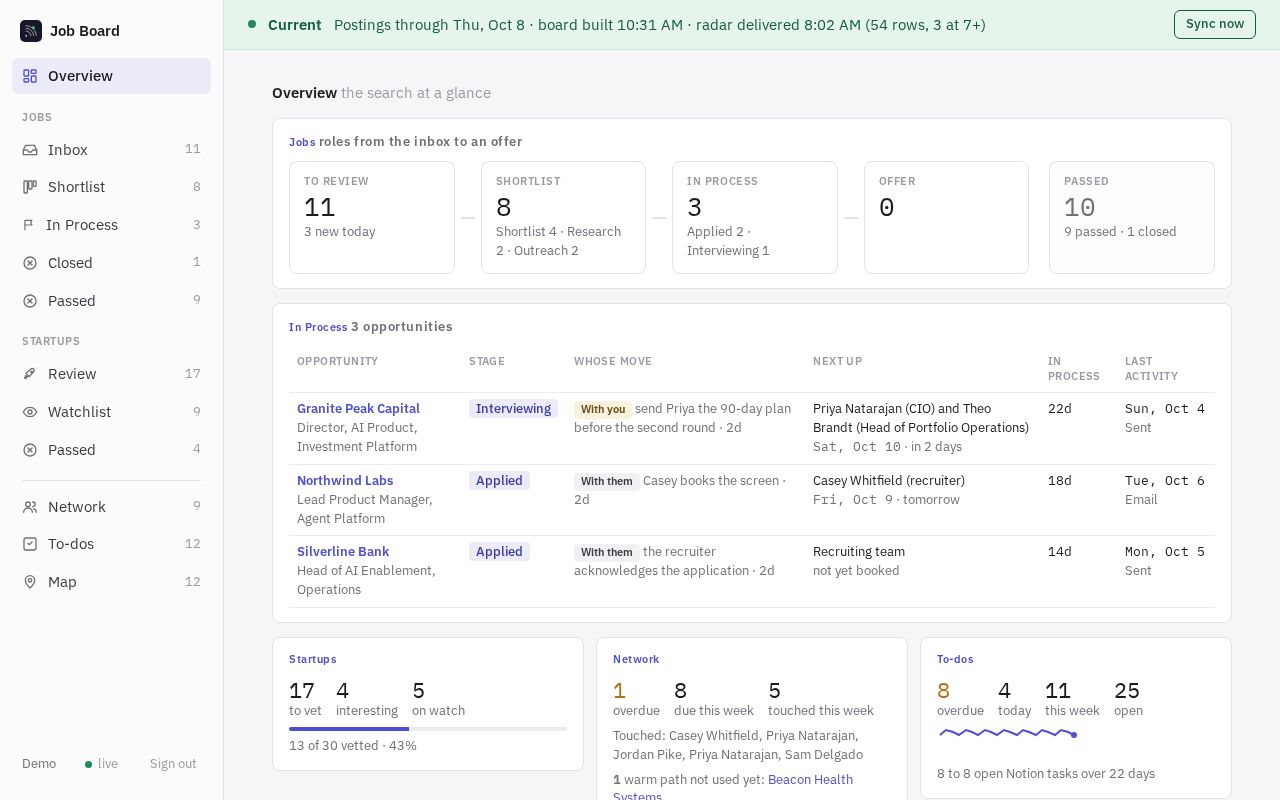
Task: Click the Watchlist eye icon
Action: point(30,412)
